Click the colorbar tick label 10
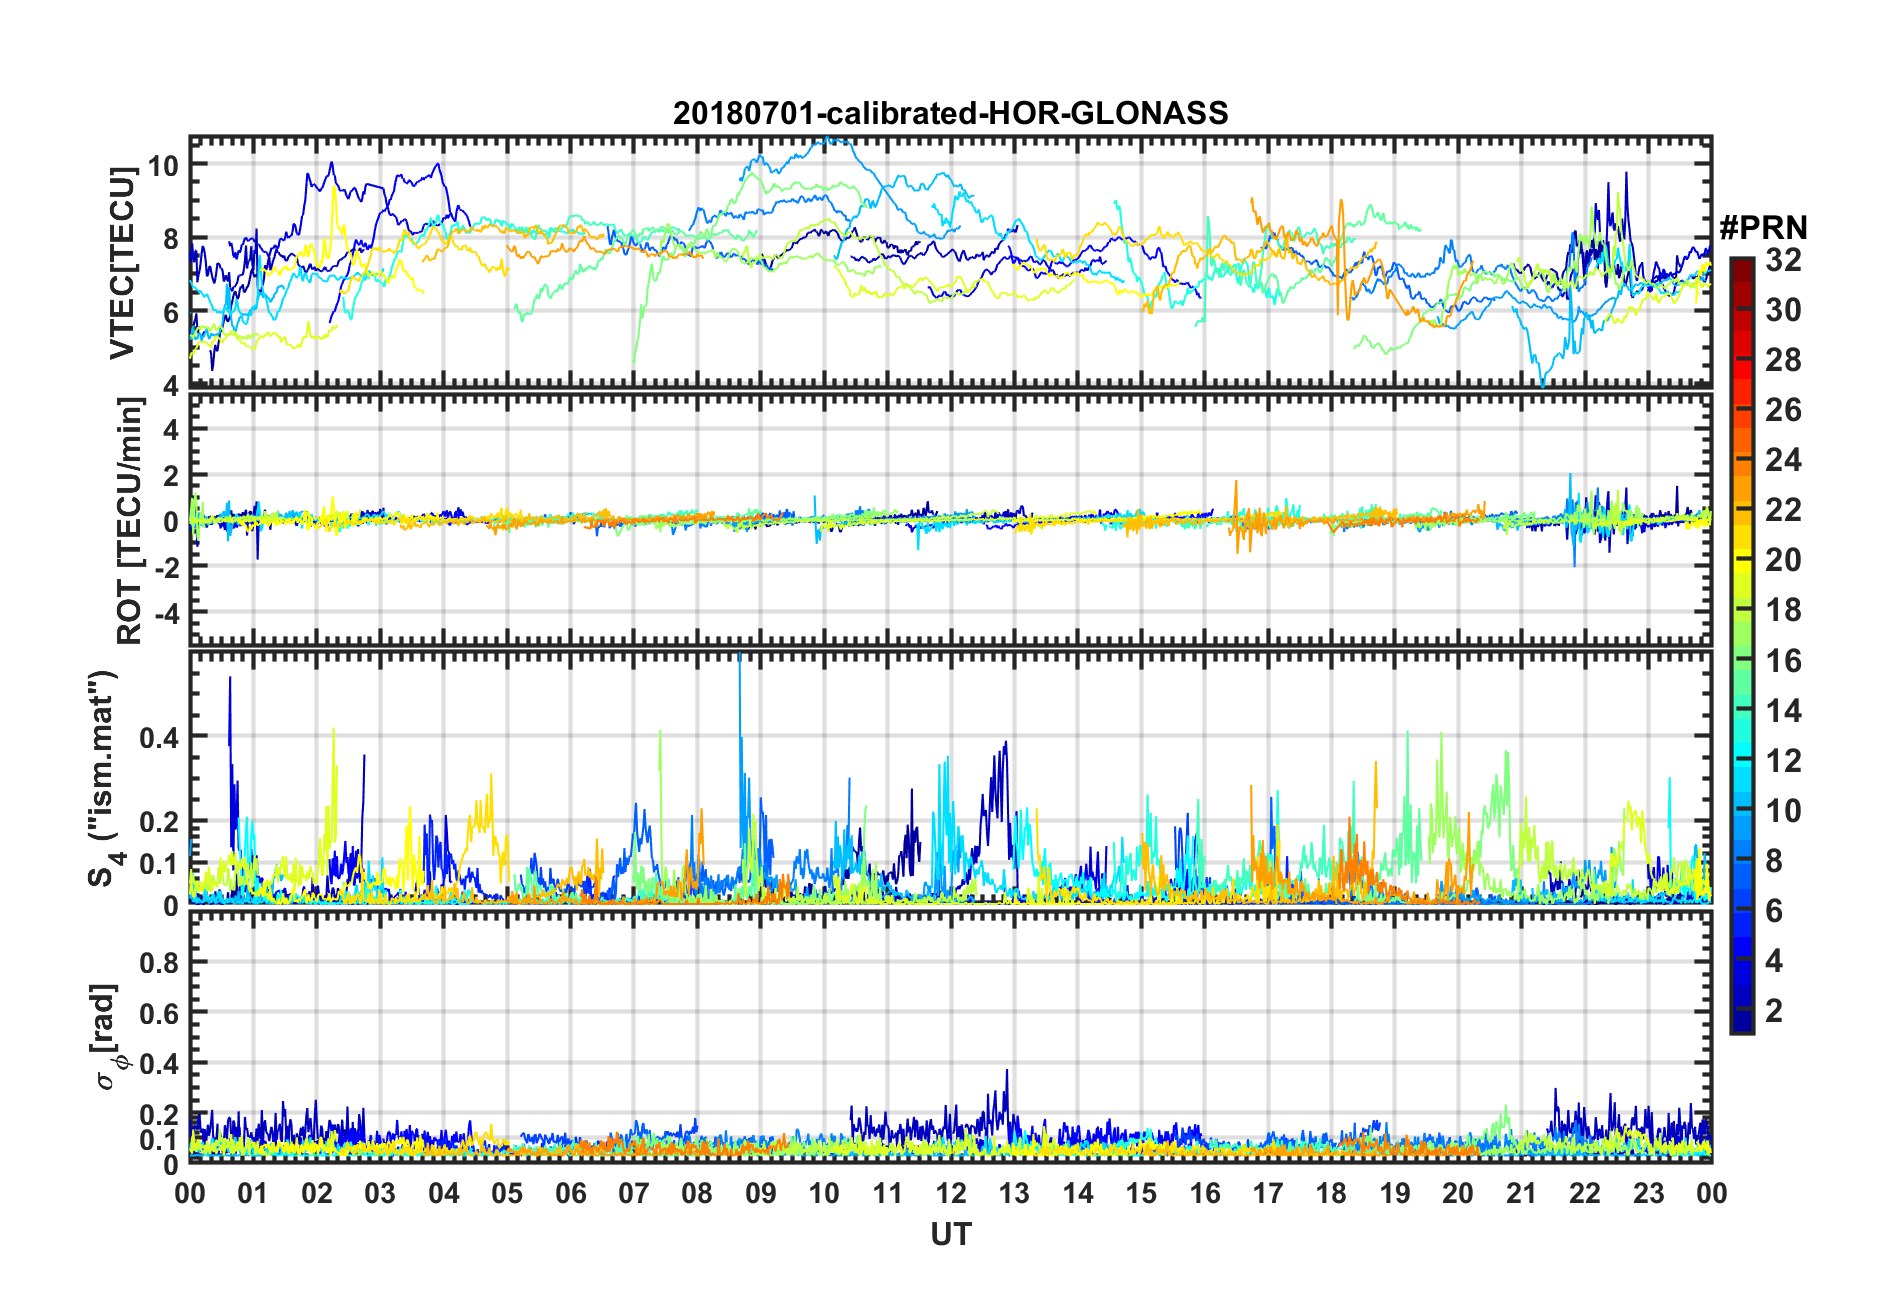The image size is (1902, 1292). point(1783,811)
